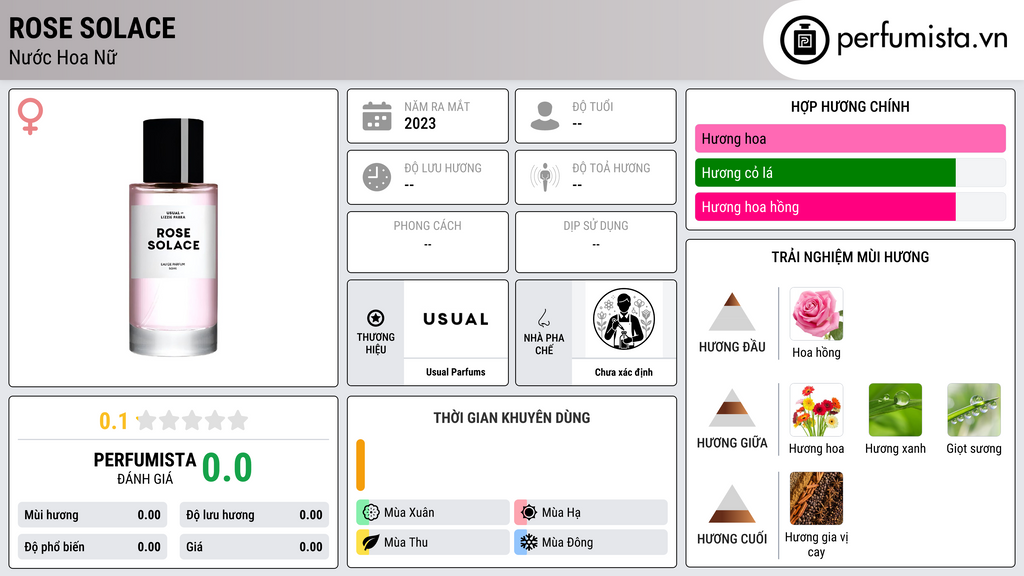Click the Hương hoa flowers note image
This screenshot has height=576, width=1024.
pos(816,410)
